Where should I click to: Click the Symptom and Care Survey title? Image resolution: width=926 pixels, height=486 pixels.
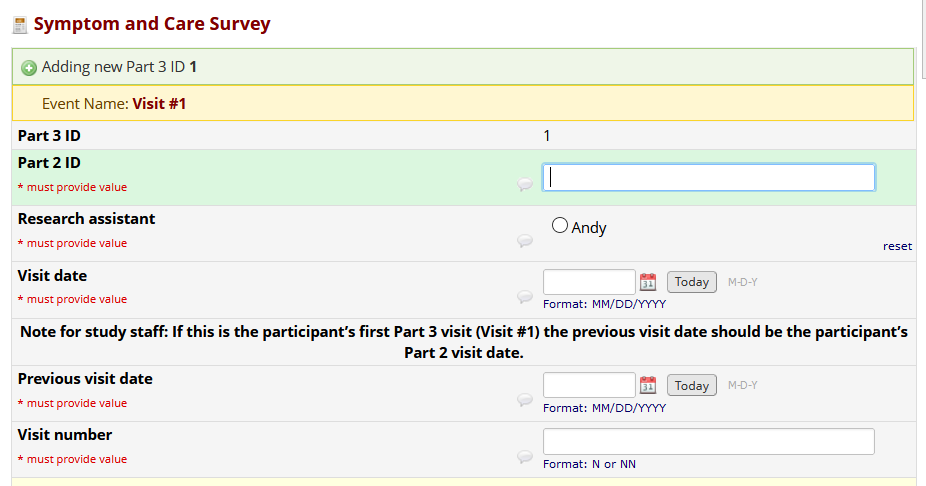pos(152,24)
